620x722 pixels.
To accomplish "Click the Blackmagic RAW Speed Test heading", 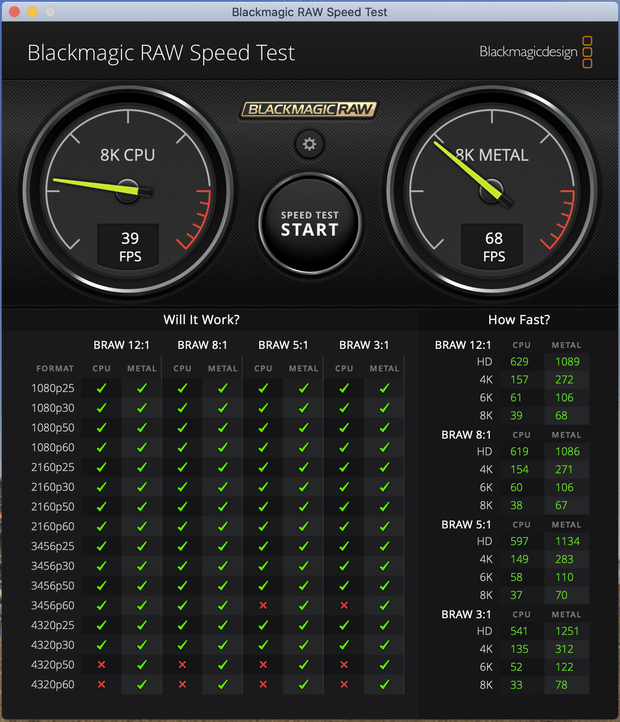I will (161, 53).
